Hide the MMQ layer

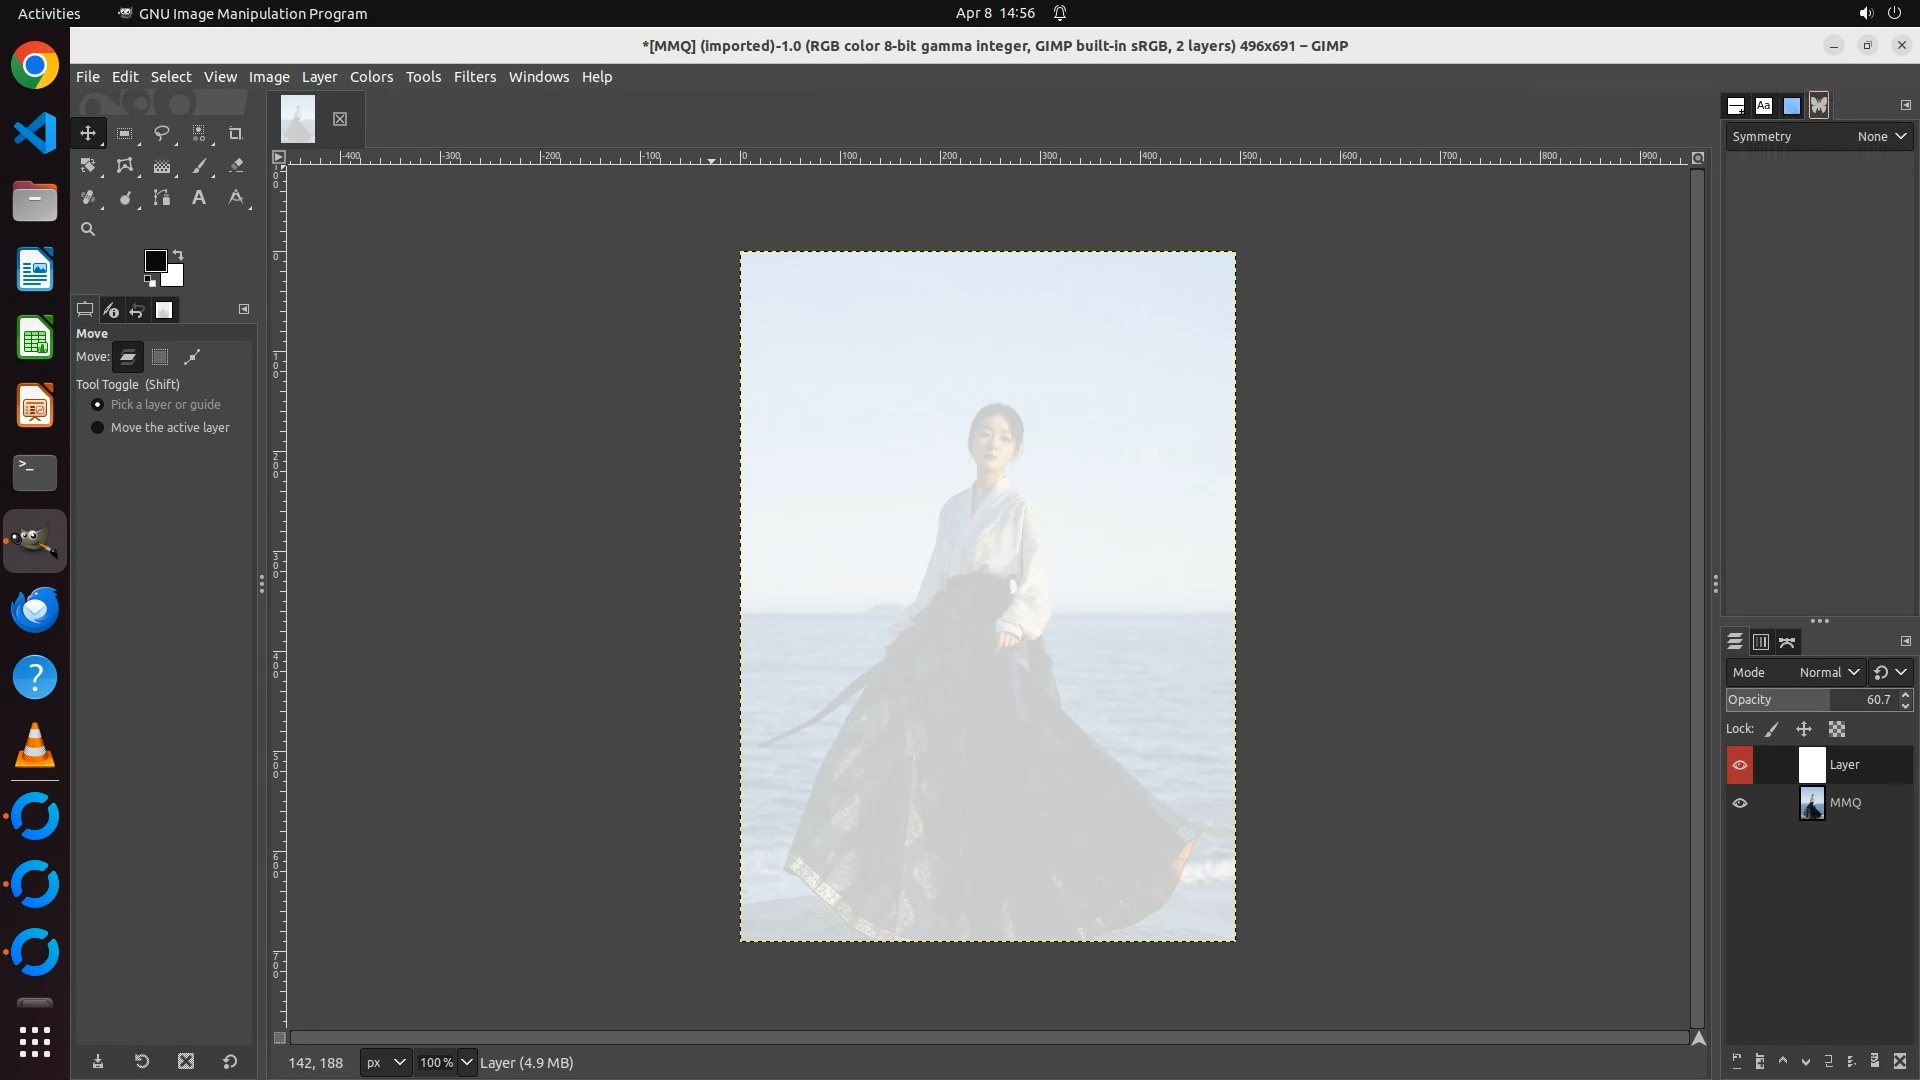click(x=1740, y=803)
